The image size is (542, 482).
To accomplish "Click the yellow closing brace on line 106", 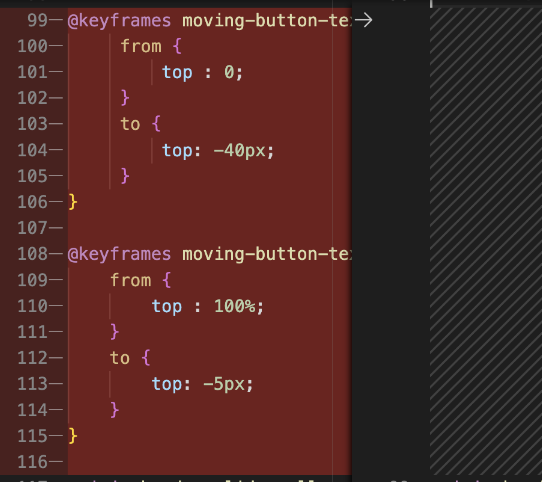I will [73, 202].
